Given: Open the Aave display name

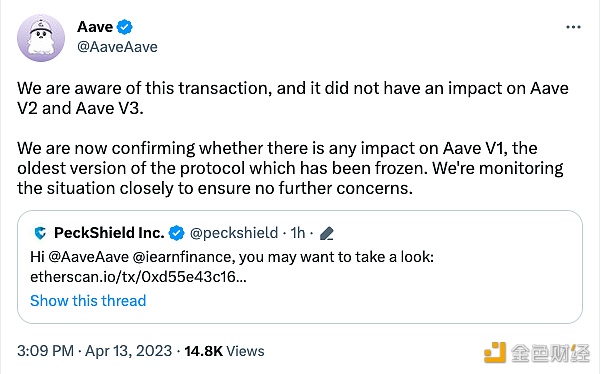Looking at the screenshot, I should coord(95,27).
